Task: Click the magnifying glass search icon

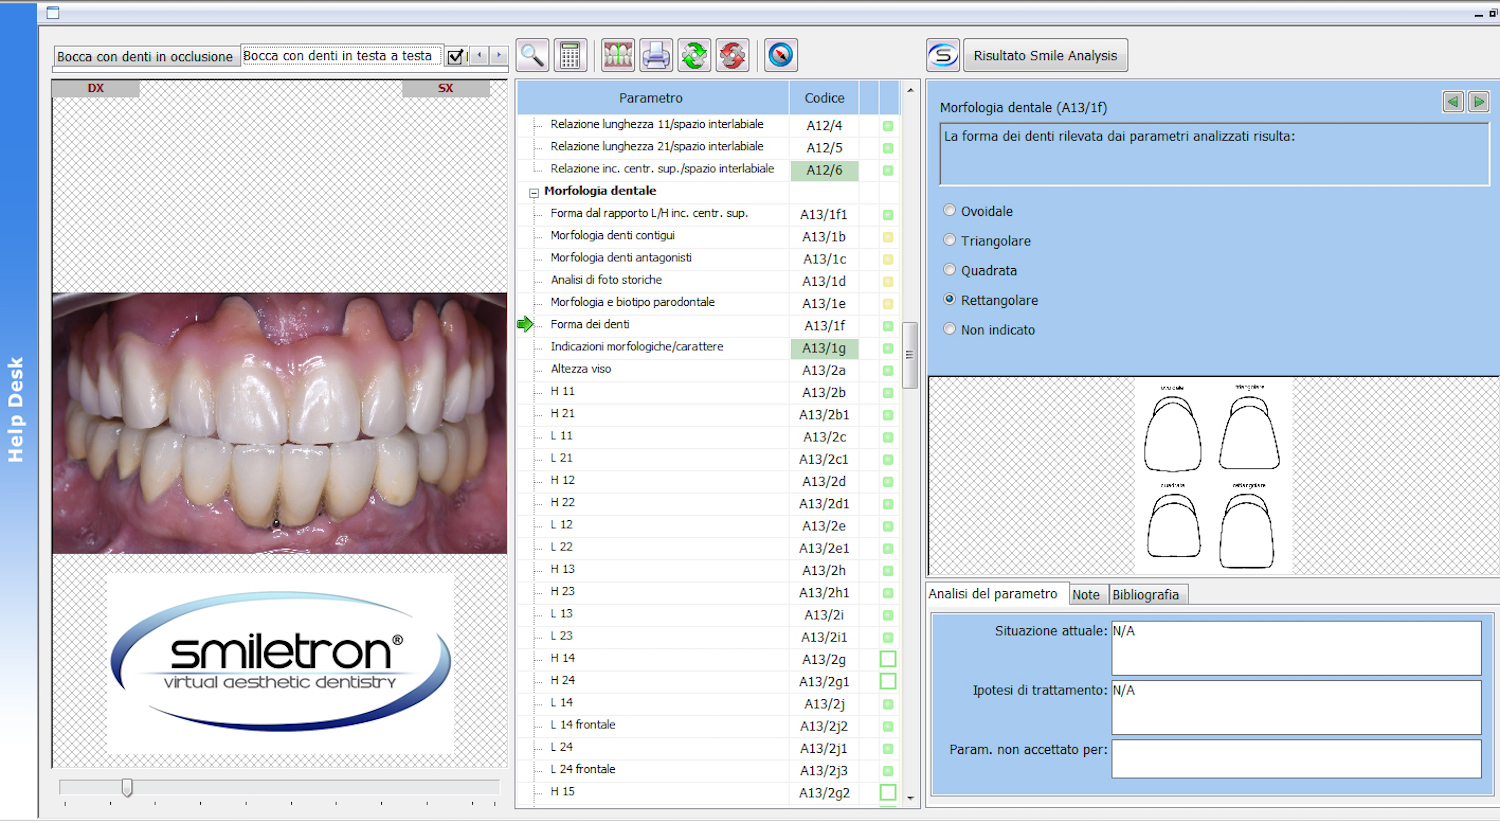Action: pyautogui.click(x=532, y=56)
